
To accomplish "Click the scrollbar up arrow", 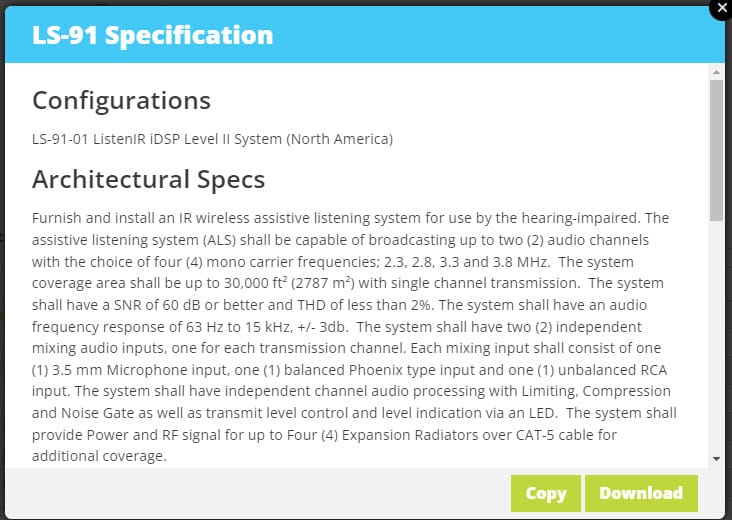I will pos(716,72).
